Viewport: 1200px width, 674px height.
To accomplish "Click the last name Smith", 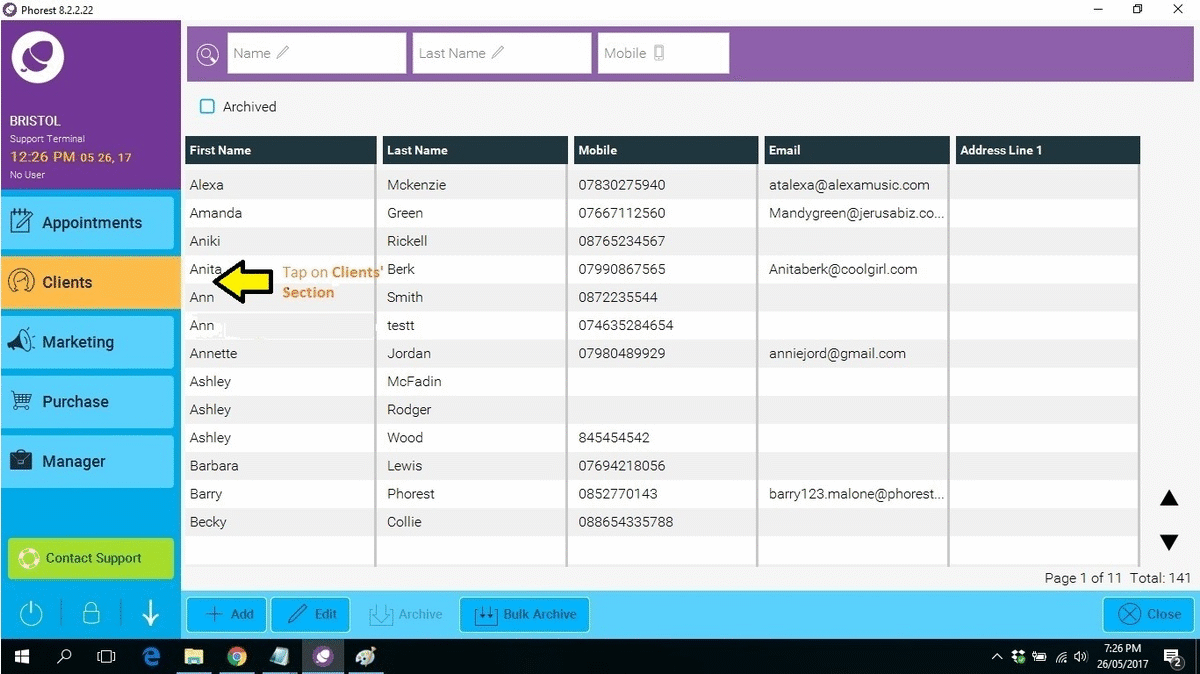I will pos(405,297).
